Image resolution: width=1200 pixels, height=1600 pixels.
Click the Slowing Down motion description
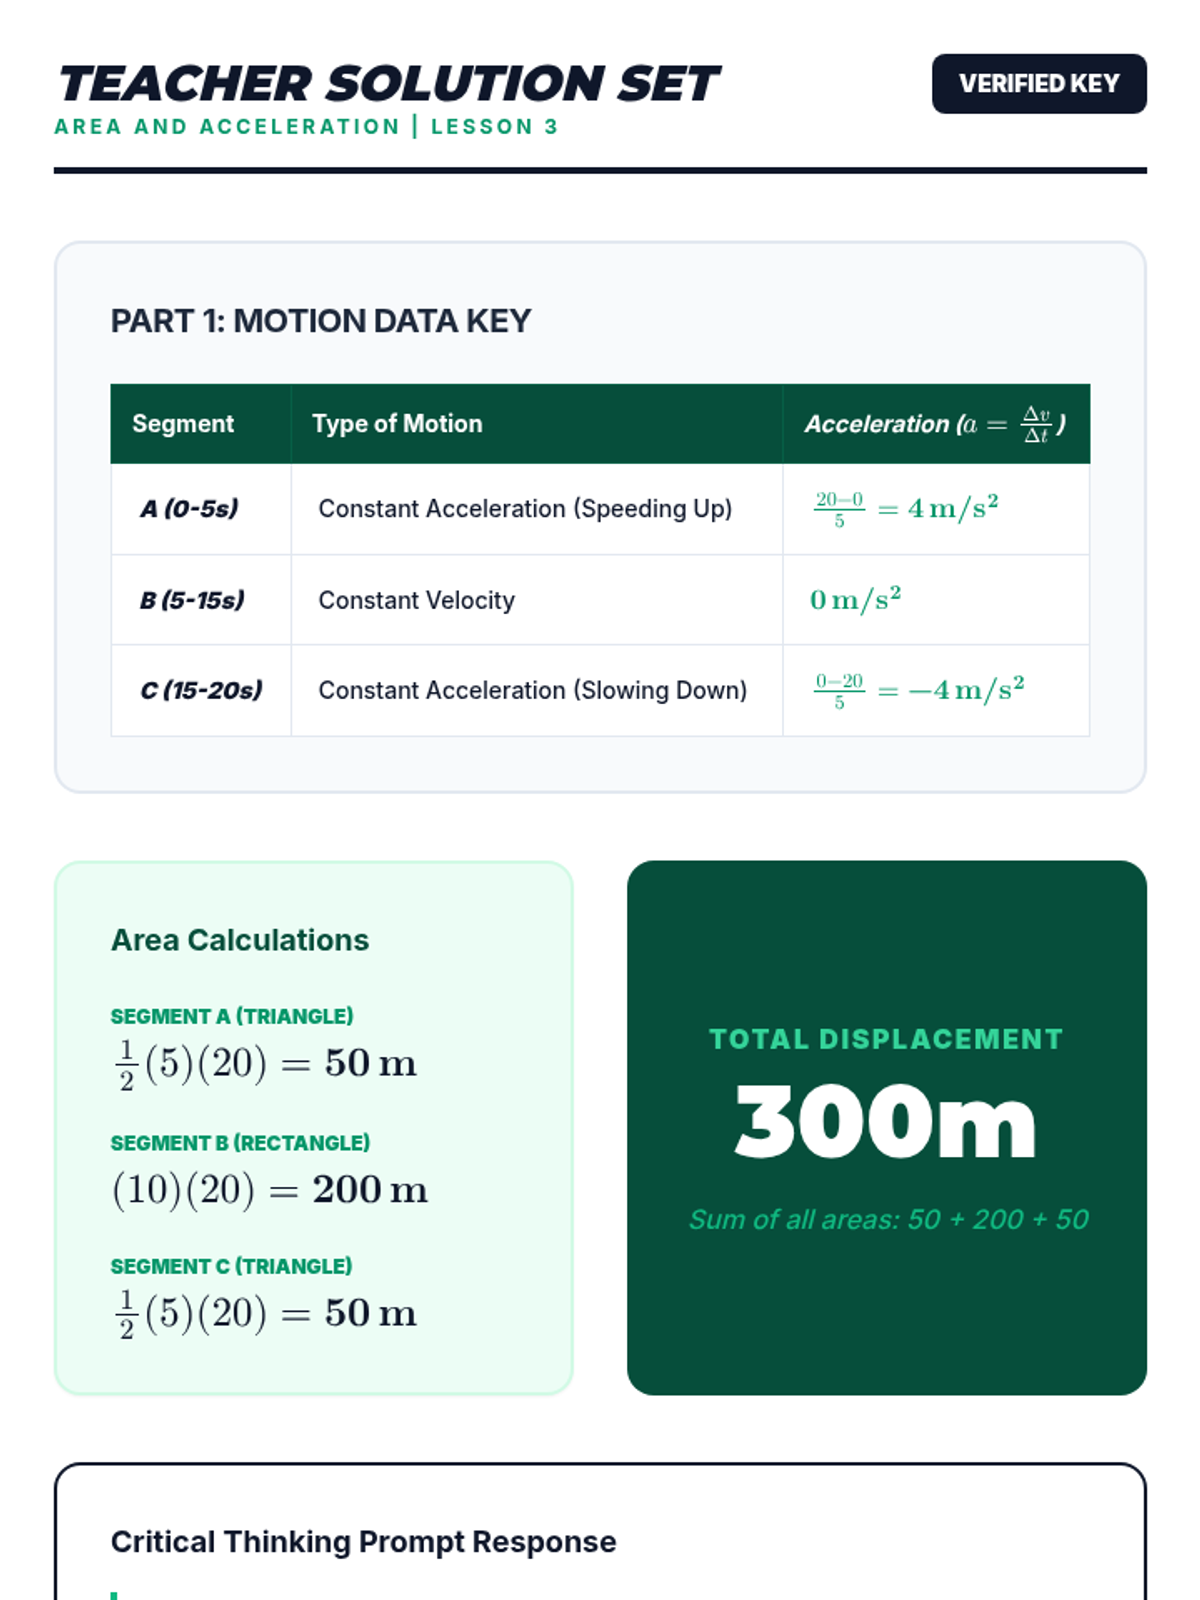pos(532,690)
